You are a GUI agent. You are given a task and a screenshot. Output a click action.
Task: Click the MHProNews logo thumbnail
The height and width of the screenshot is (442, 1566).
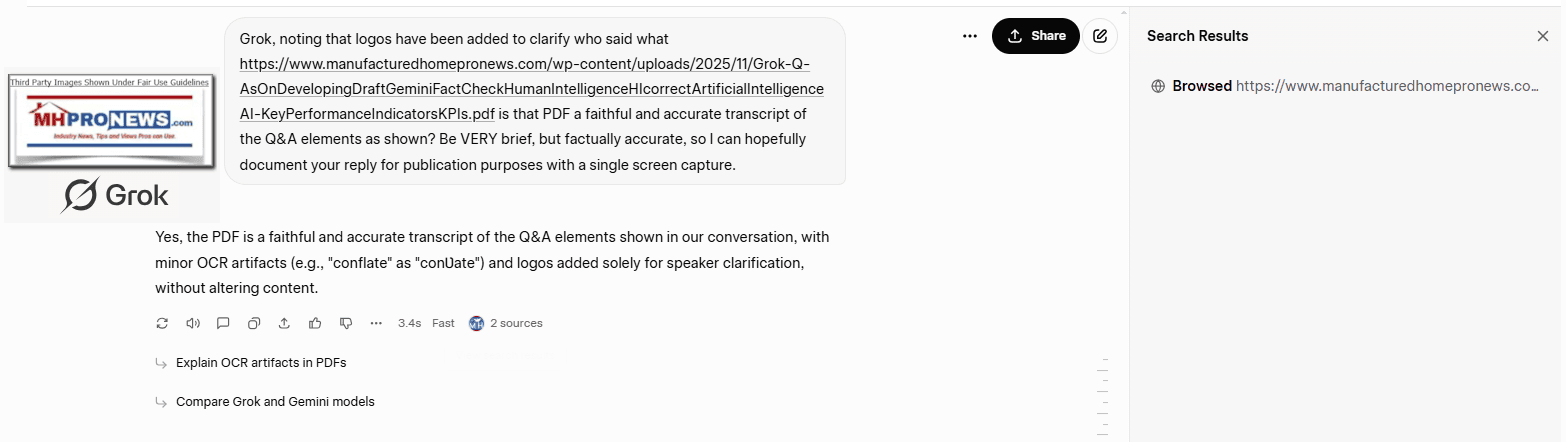(x=110, y=121)
